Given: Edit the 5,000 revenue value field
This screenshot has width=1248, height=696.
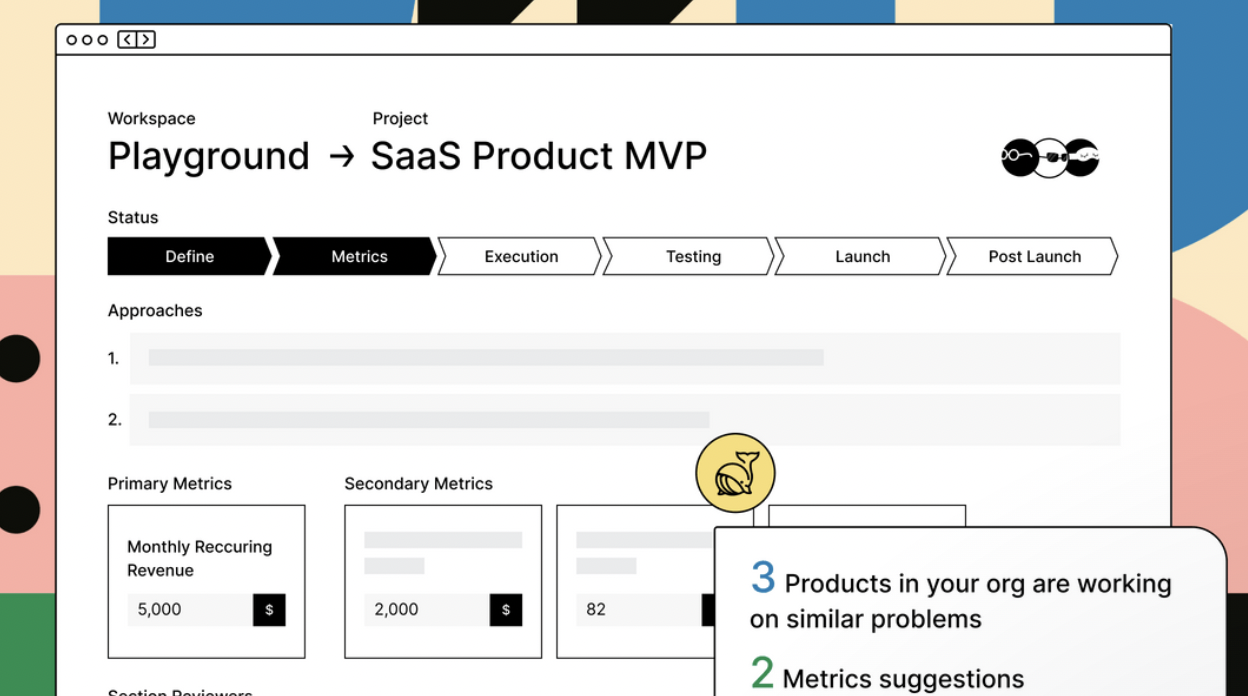Looking at the screenshot, I should click(190, 610).
